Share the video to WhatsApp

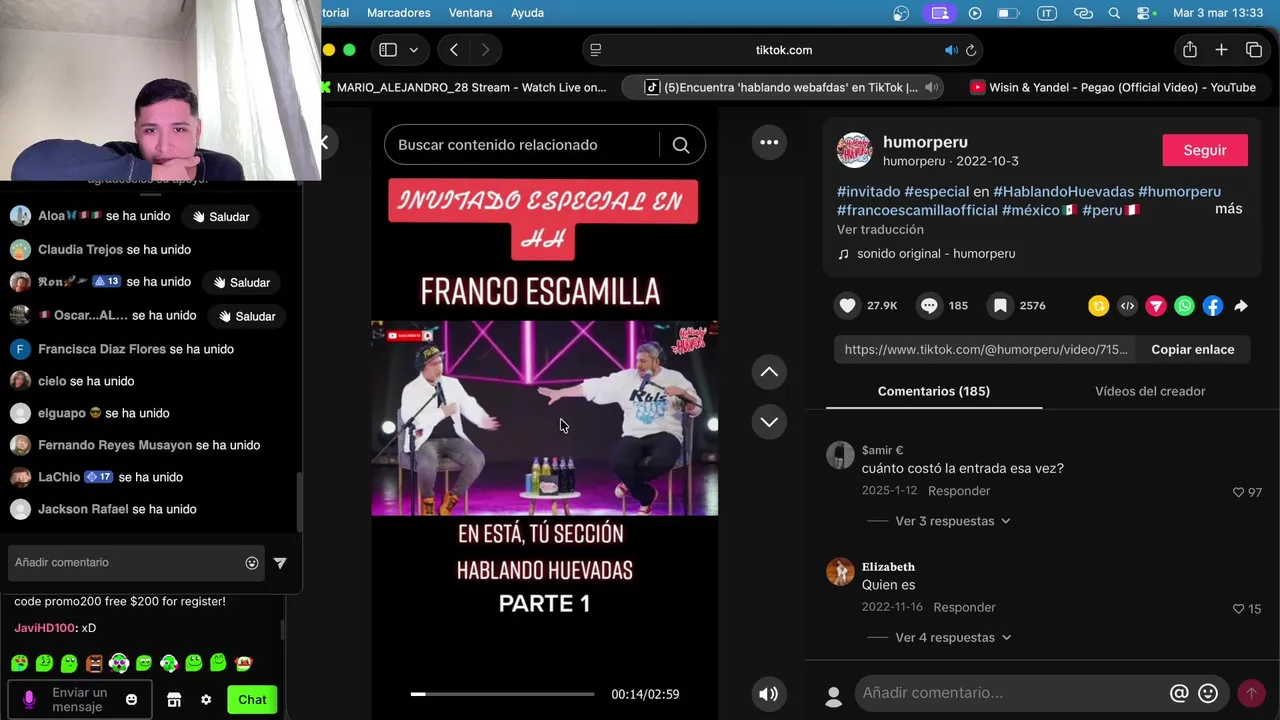click(1184, 306)
